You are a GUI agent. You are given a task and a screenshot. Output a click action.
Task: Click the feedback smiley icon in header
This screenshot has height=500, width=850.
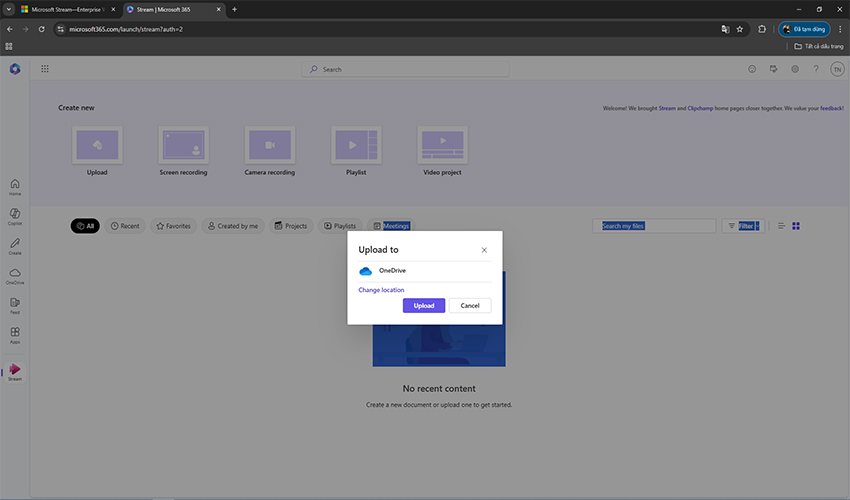752,69
